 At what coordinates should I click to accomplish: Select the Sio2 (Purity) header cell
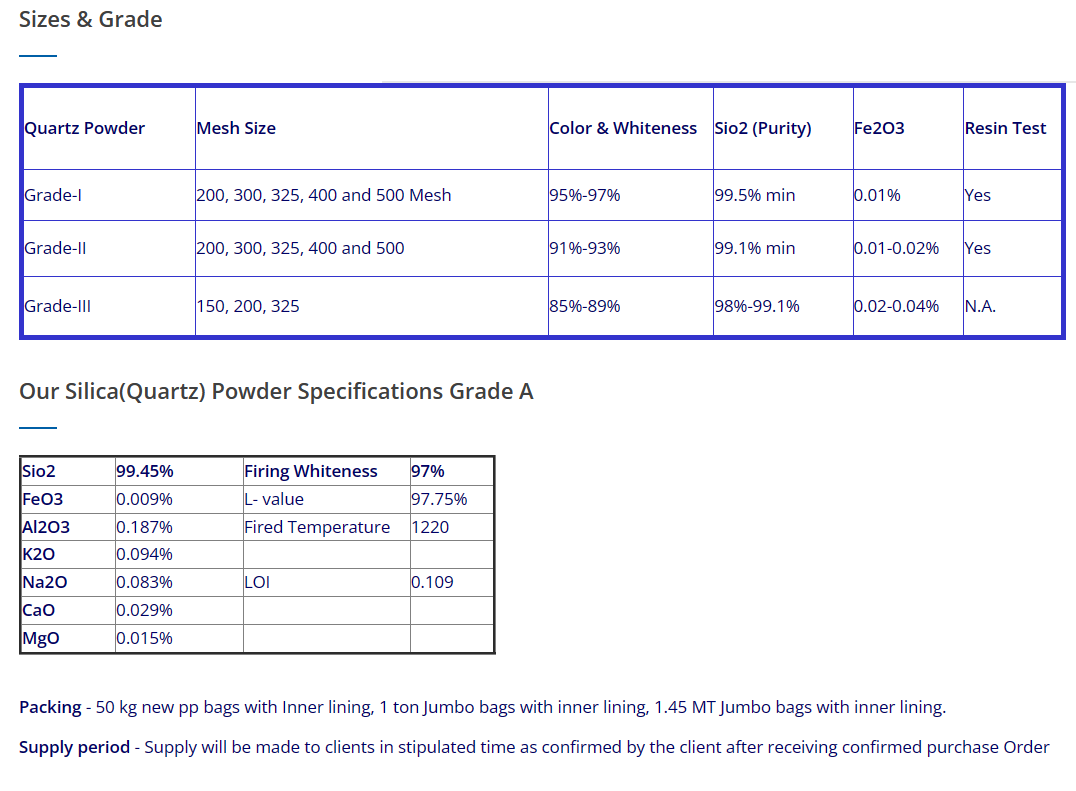[783, 128]
